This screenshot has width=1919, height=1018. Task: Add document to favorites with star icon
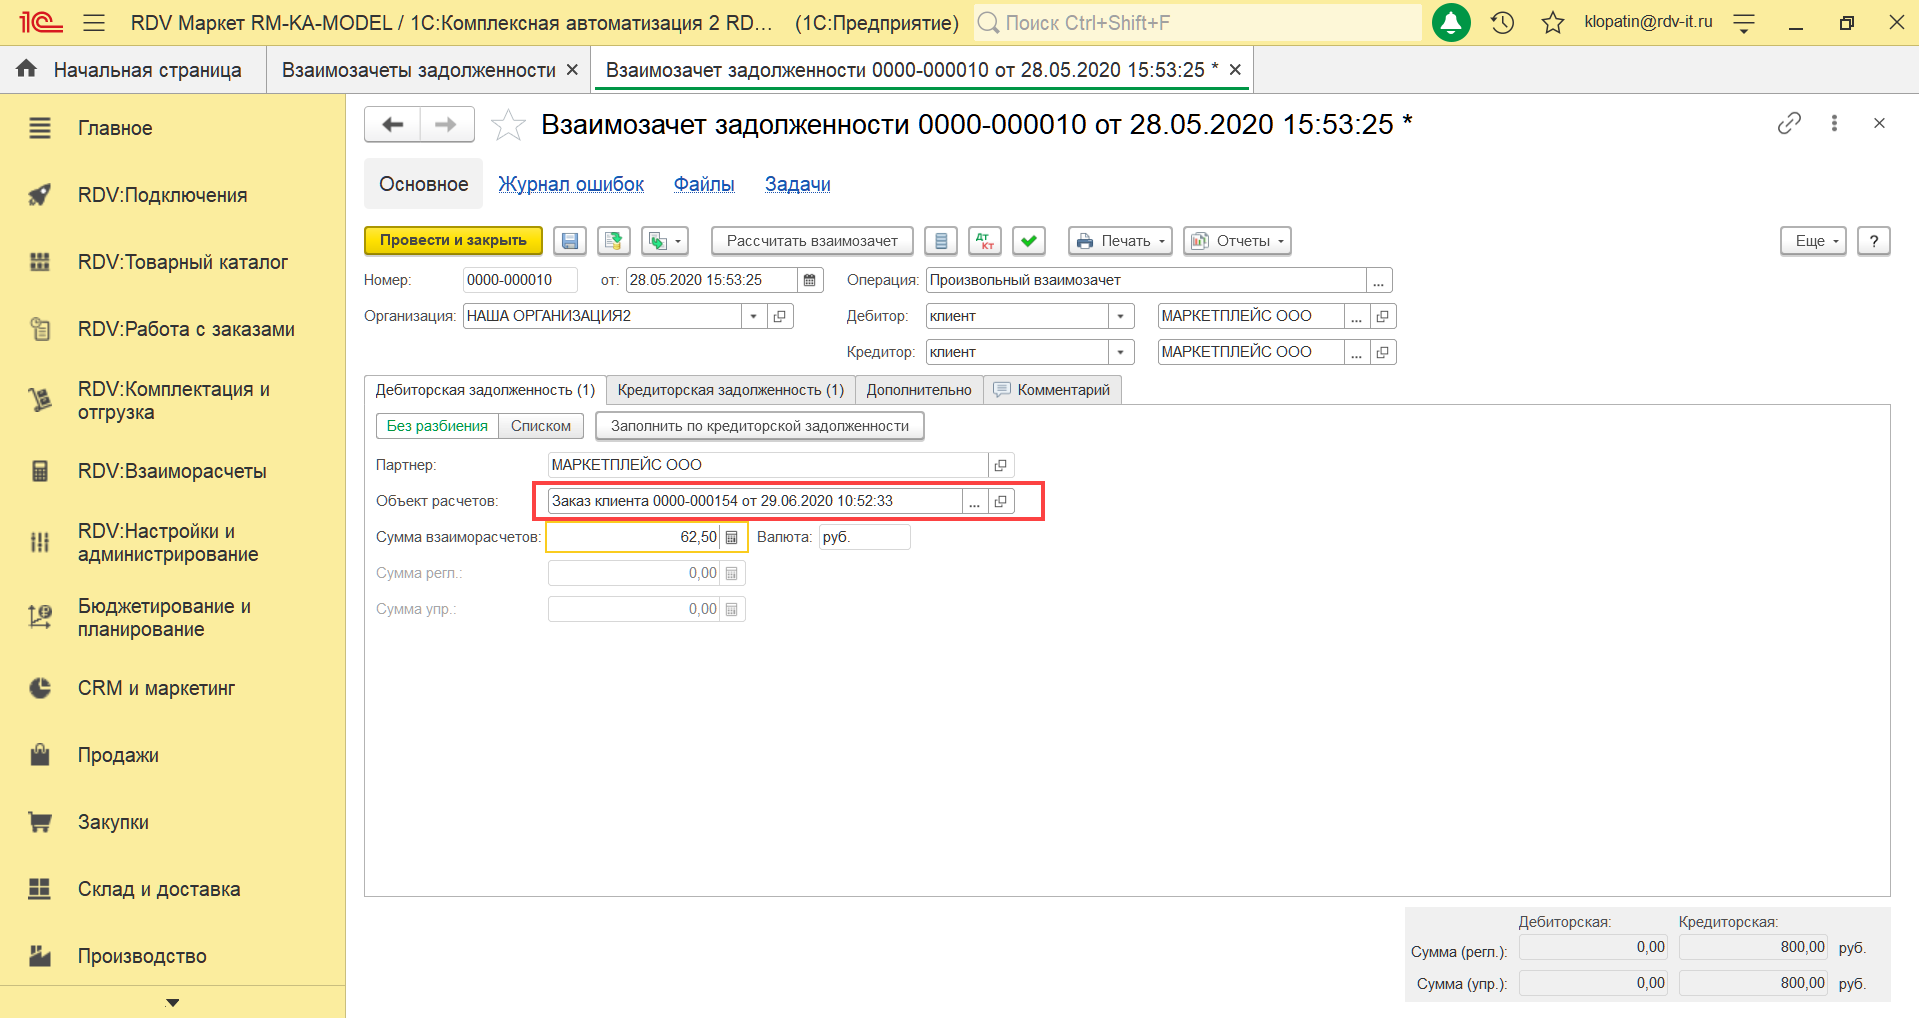508,125
